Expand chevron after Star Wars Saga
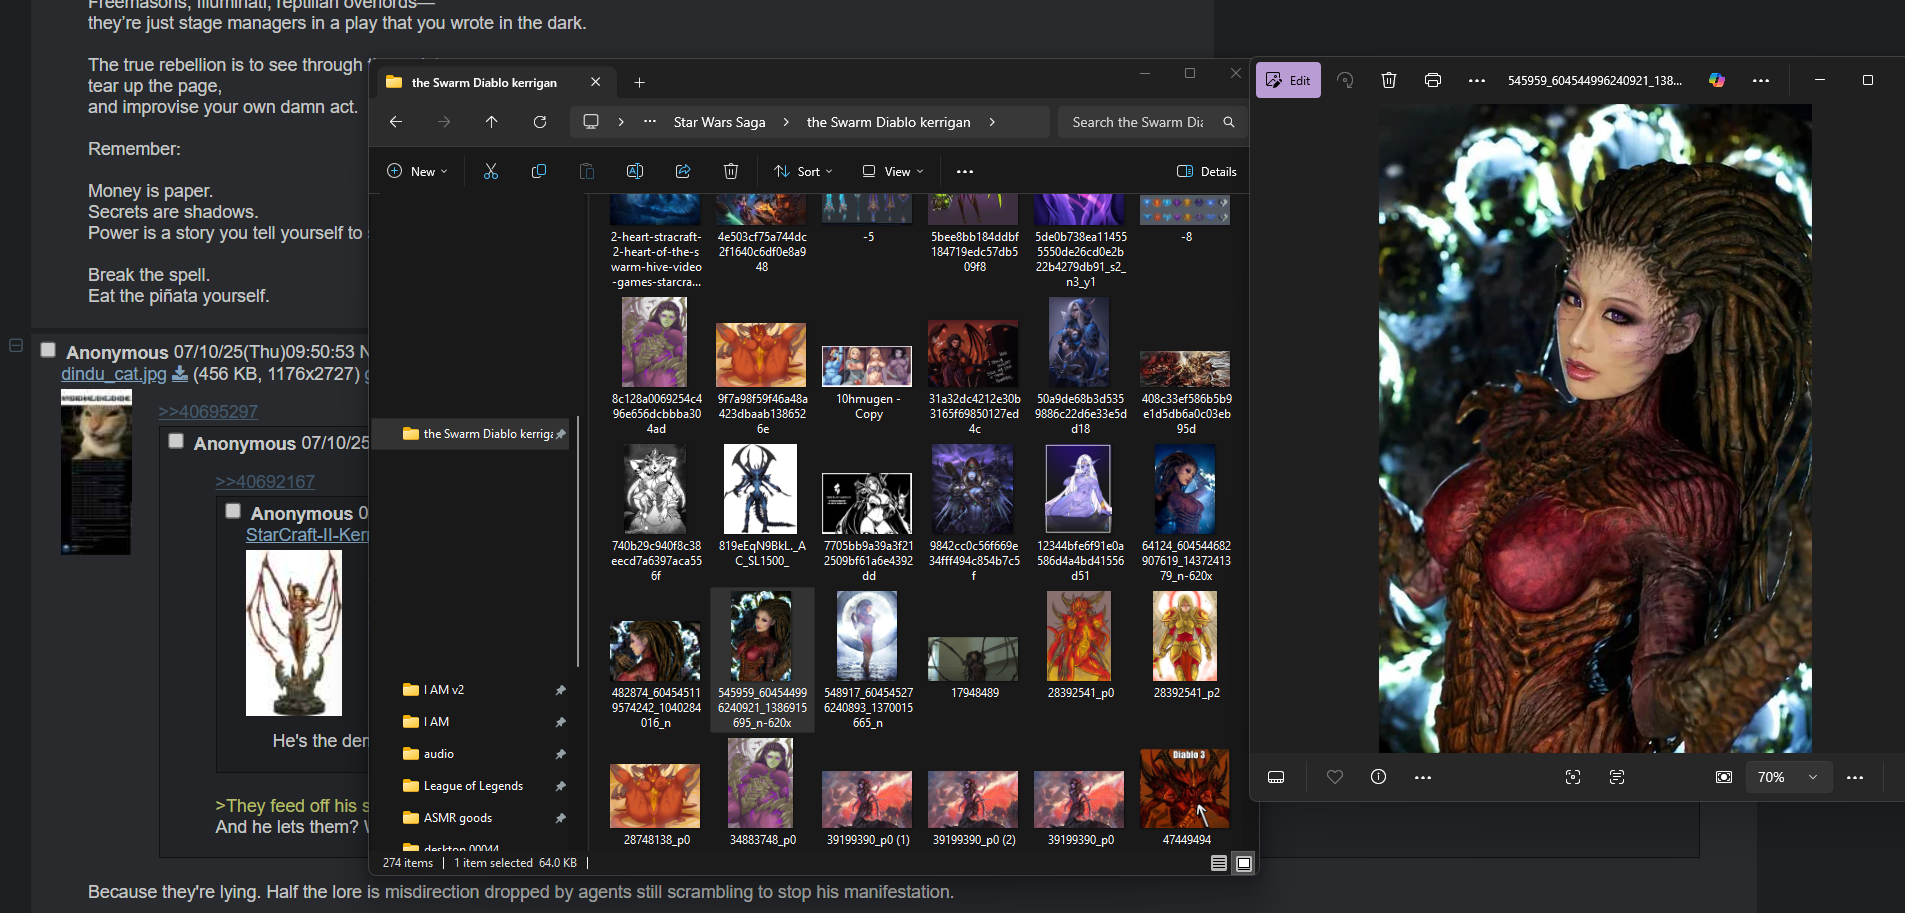The width and height of the screenshot is (1905, 913). [x=786, y=122]
